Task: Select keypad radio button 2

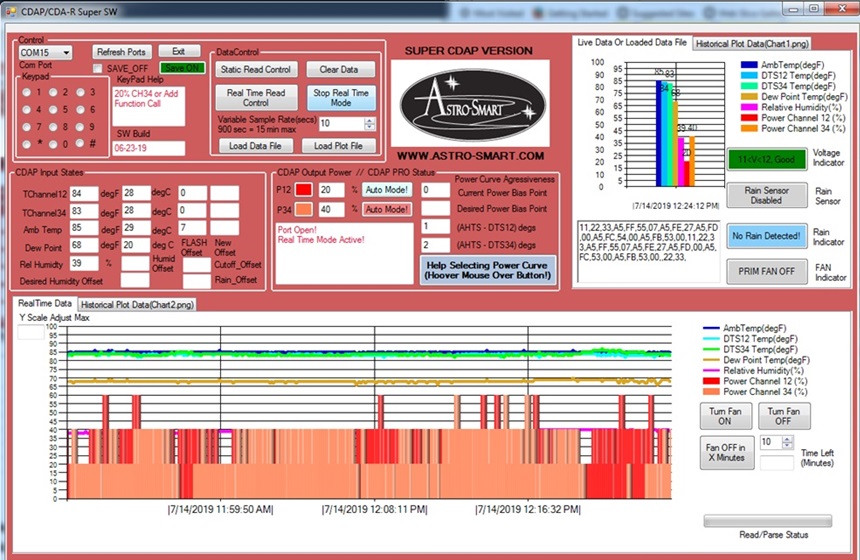Action: (53, 92)
